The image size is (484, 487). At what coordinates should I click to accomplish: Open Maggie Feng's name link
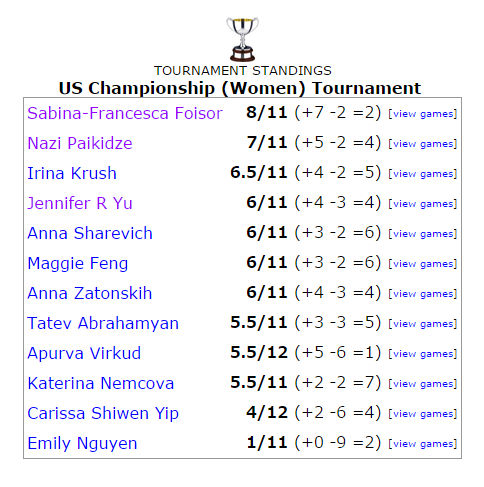tap(78, 263)
